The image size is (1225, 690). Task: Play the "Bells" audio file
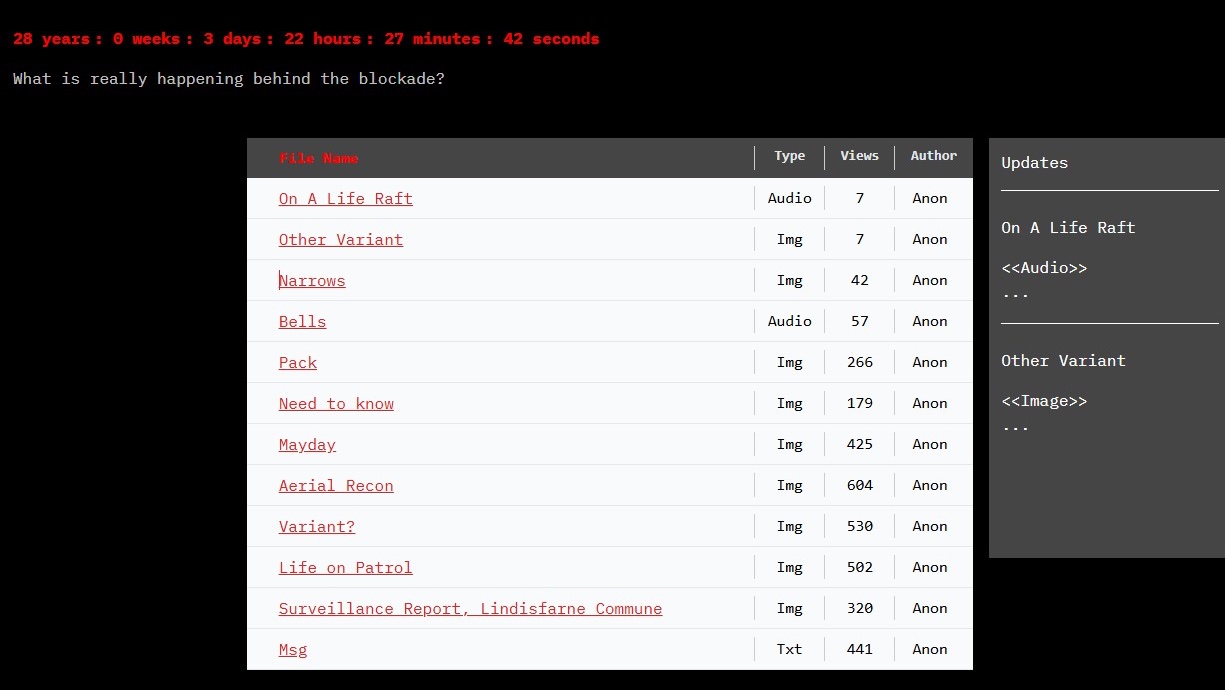302,321
